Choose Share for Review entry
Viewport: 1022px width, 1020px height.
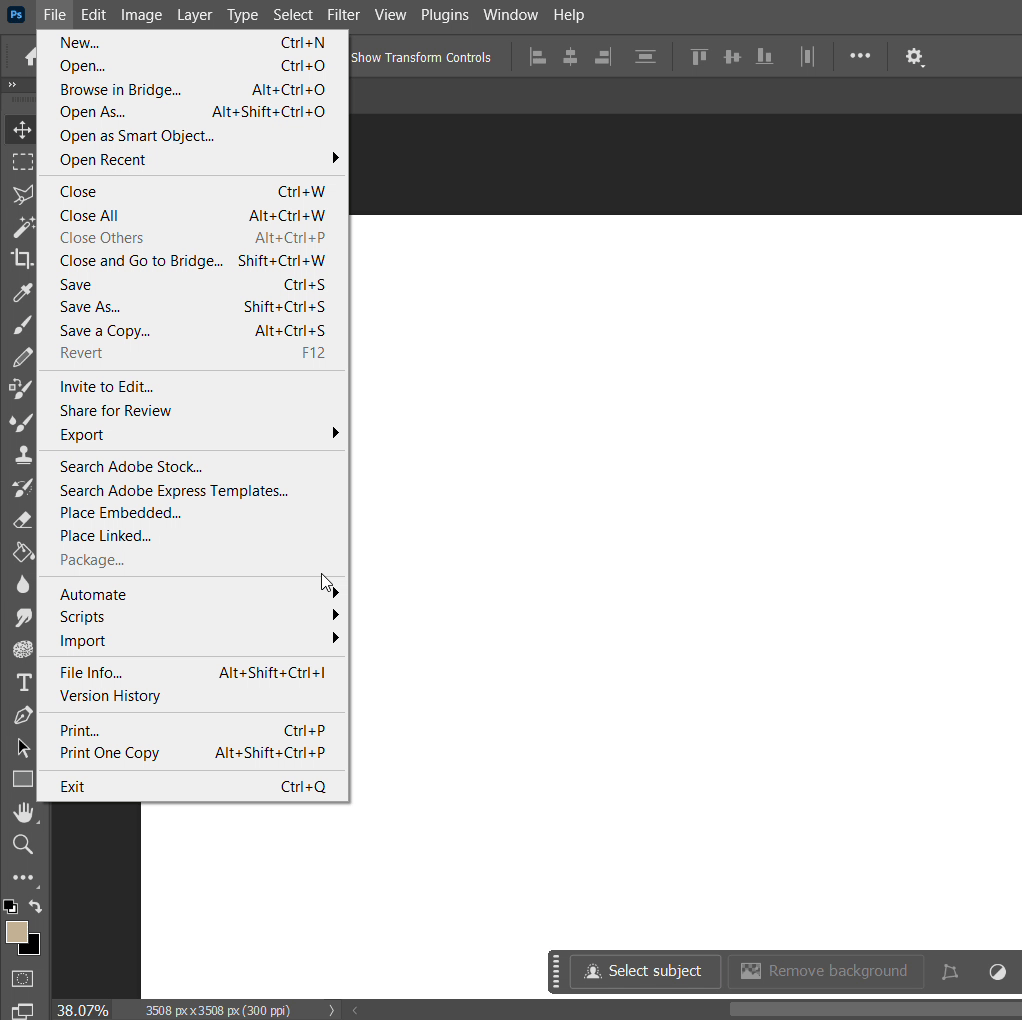(192, 411)
